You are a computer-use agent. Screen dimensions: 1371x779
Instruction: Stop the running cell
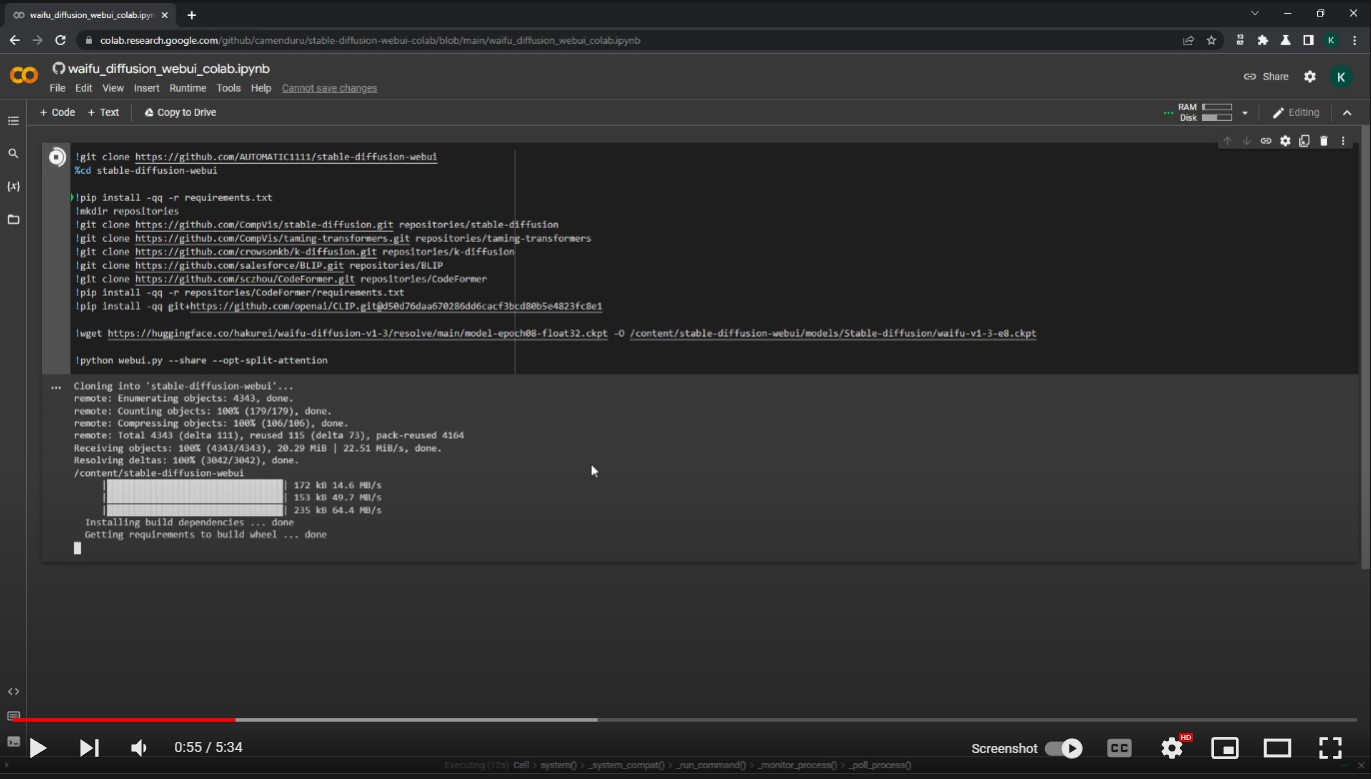[57, 157]
